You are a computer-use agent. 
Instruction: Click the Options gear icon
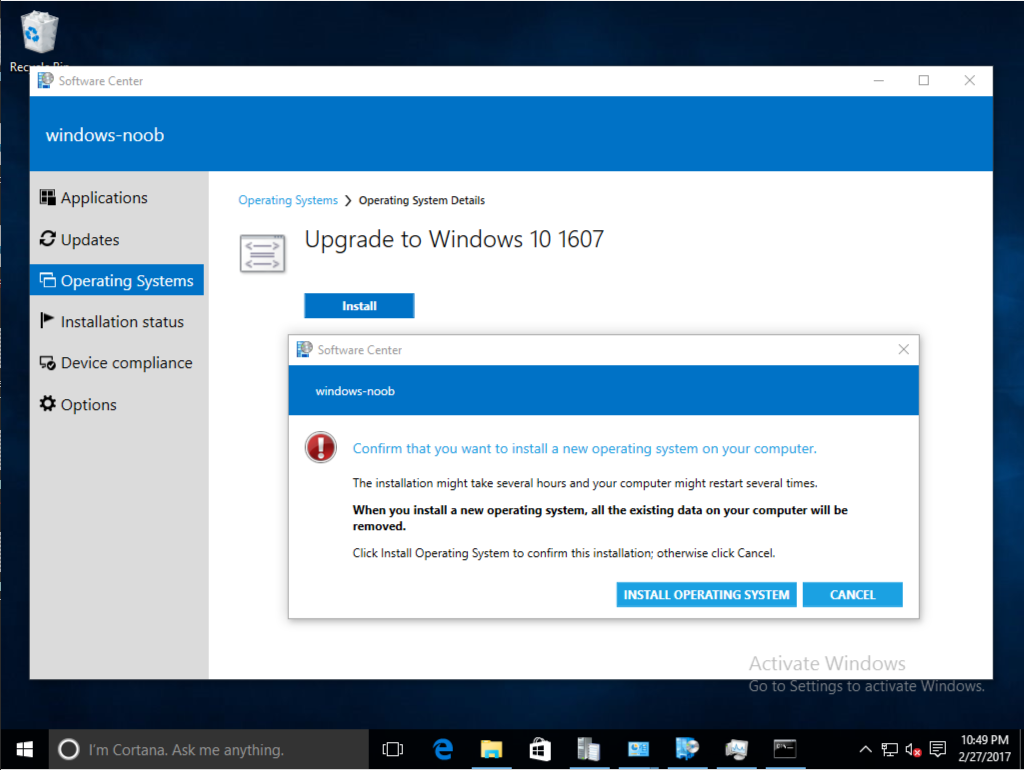click(48, 404)
